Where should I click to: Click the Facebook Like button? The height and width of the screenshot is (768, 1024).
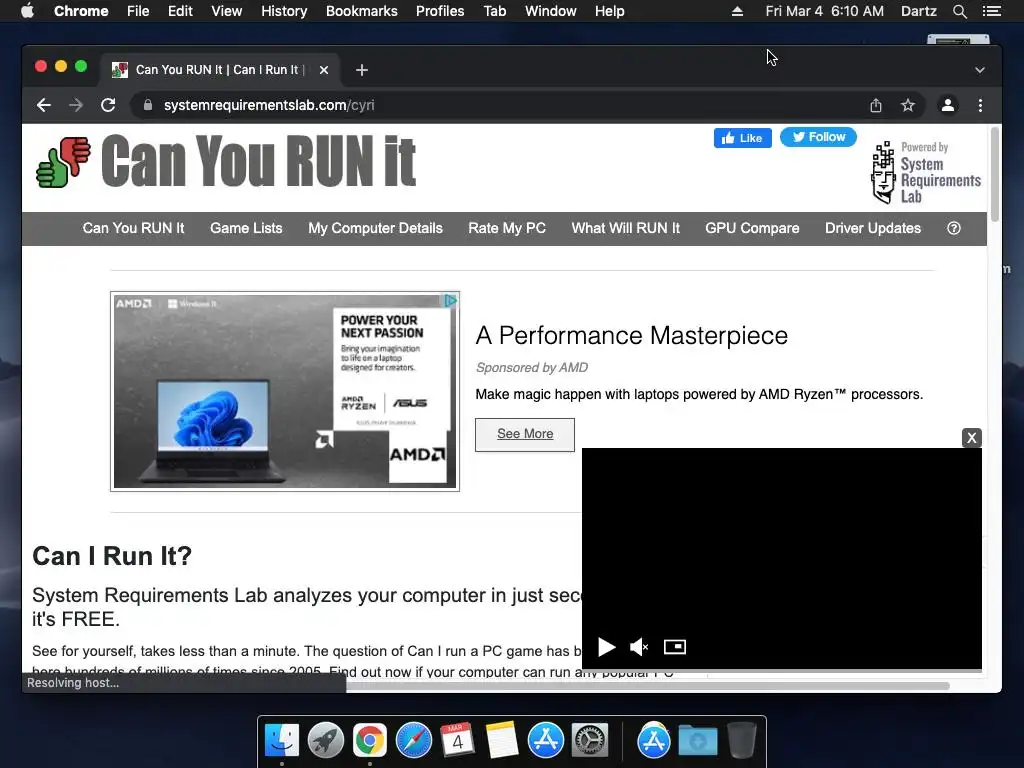click(743, 138)
